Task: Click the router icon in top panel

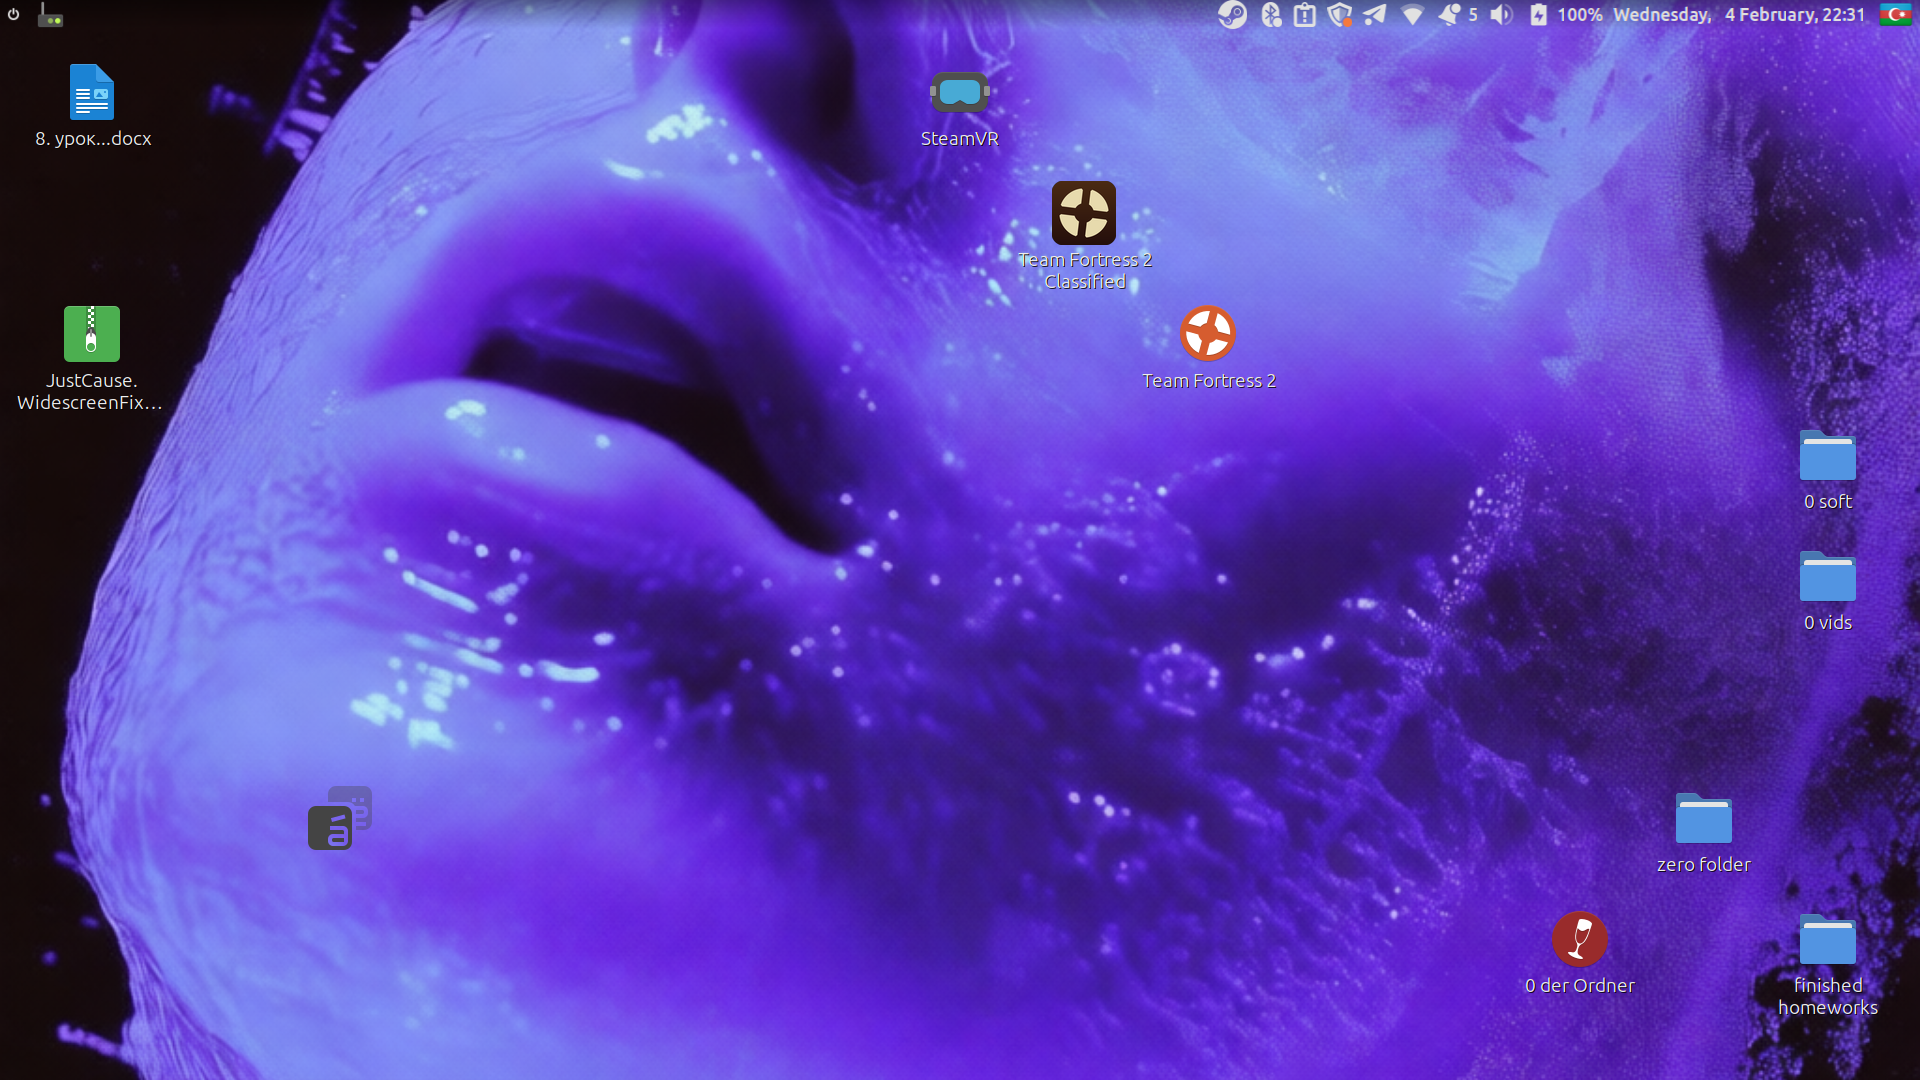Action: [50, 15]
